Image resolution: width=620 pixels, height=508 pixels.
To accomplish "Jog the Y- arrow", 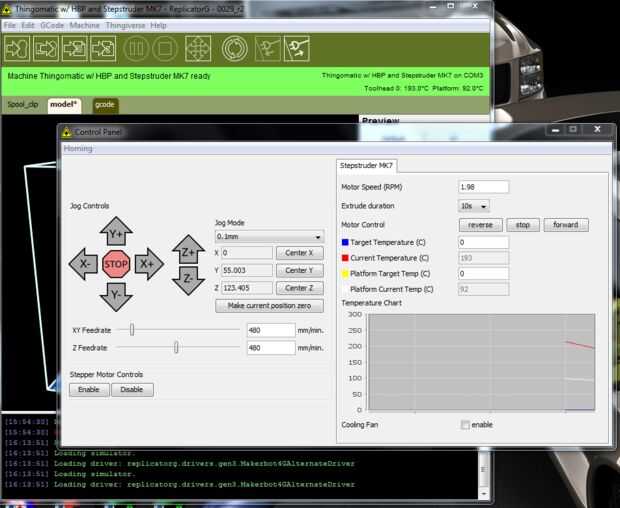I will click(x=116, y=296).
